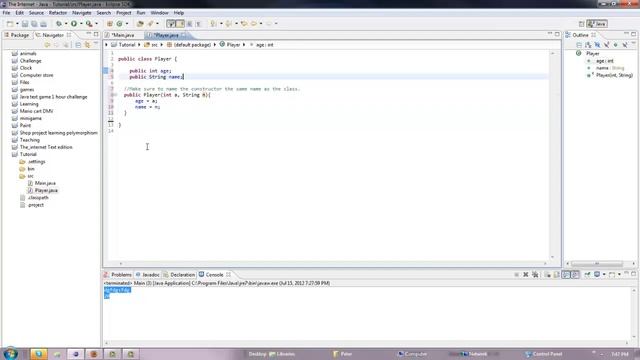Click the Next Annotation toolbar icon
The width and height of the screenshot is (640, 360).
(x=213, y=24)
